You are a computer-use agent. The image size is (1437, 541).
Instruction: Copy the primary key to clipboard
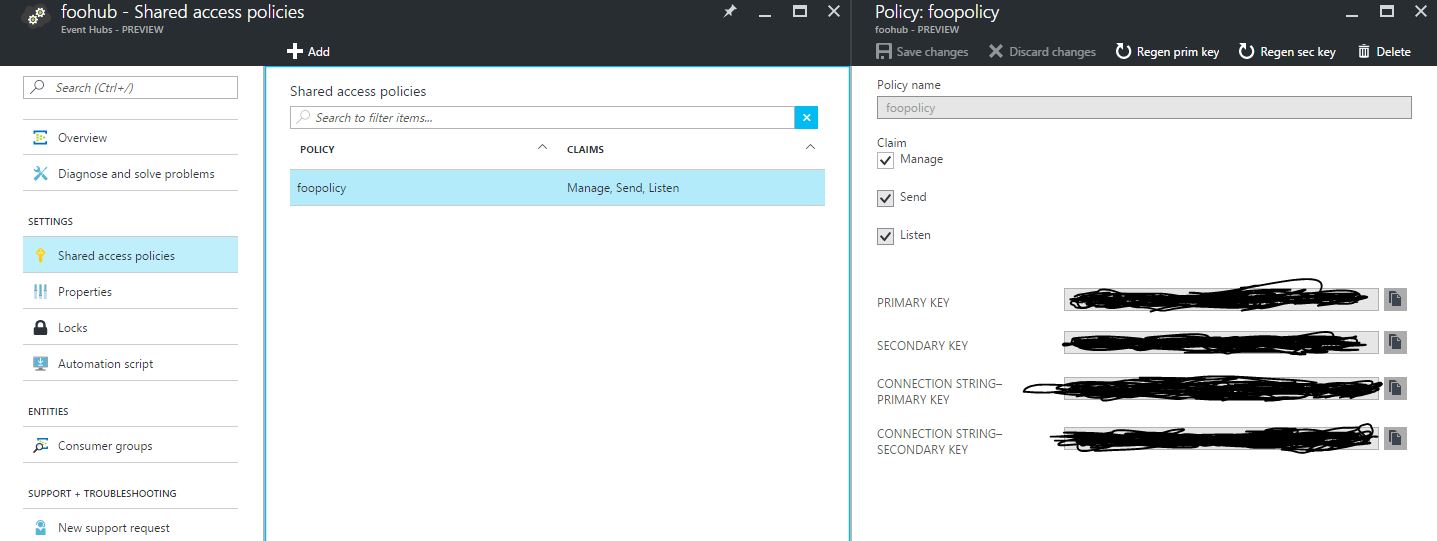point(1395,299)
